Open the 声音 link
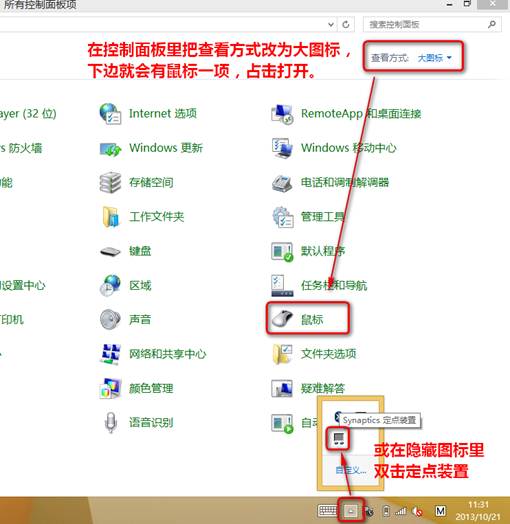Viewport: 510px width, 524px height. point(140,320)
